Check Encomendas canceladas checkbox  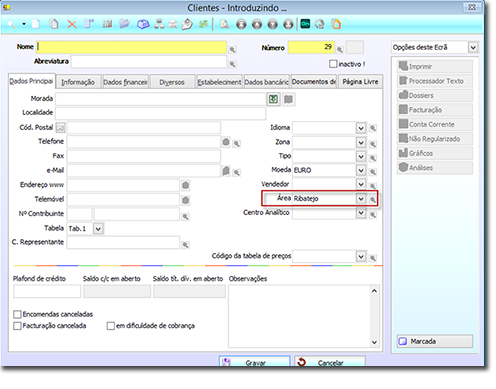17,314
